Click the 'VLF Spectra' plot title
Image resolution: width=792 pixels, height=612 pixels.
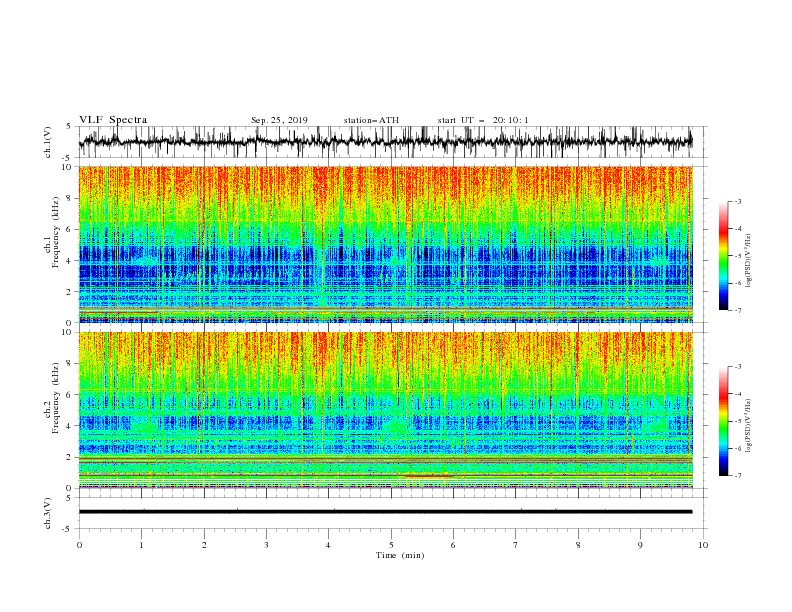(x=113, y=120)
